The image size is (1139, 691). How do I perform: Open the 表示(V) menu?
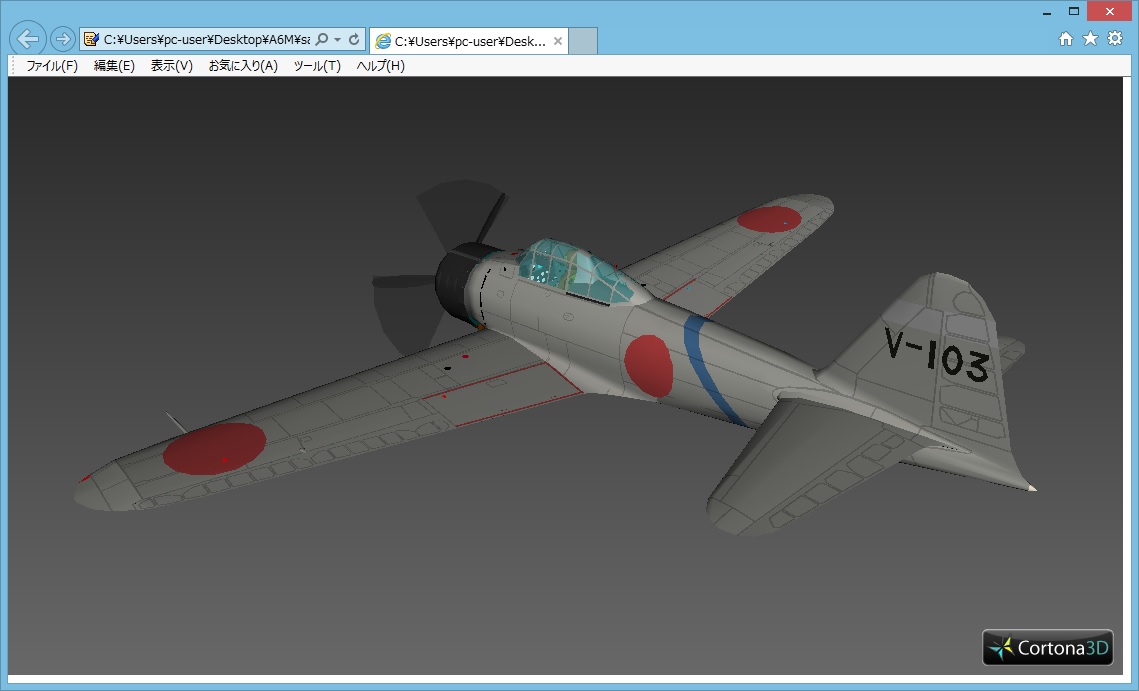point(171,66)
